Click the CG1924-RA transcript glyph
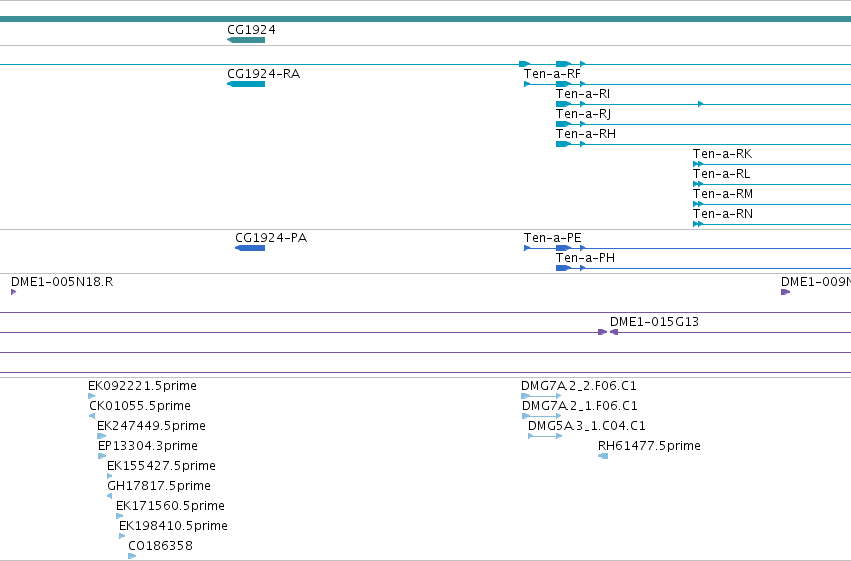Viewport: 851px width, 561px height. pos(246,84)
